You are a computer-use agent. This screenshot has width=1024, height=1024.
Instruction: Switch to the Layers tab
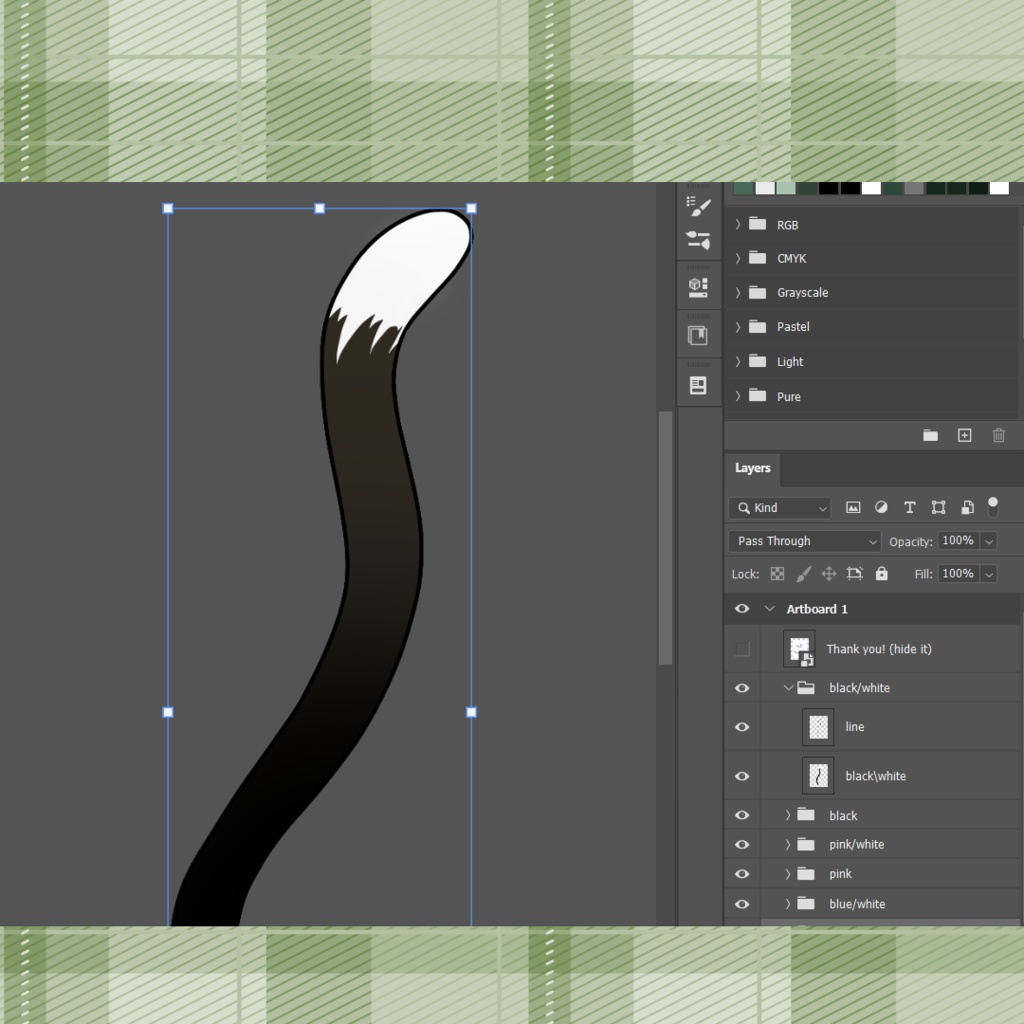point(752,468)
